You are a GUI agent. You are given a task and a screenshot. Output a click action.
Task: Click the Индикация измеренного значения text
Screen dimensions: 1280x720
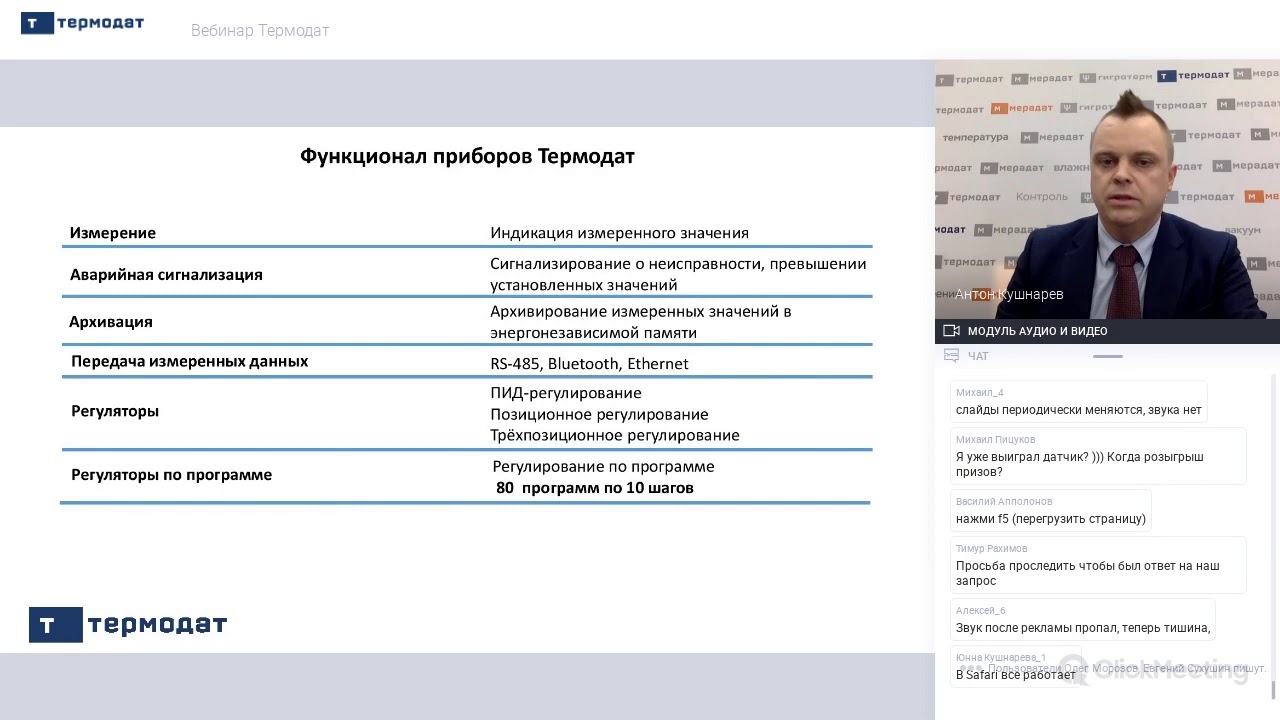point(619,233)
